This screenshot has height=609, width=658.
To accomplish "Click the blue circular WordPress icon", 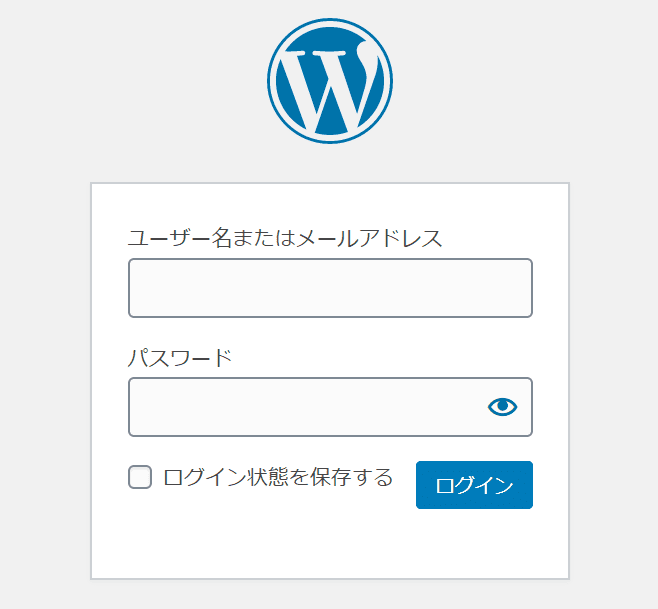I will [329, 81].
